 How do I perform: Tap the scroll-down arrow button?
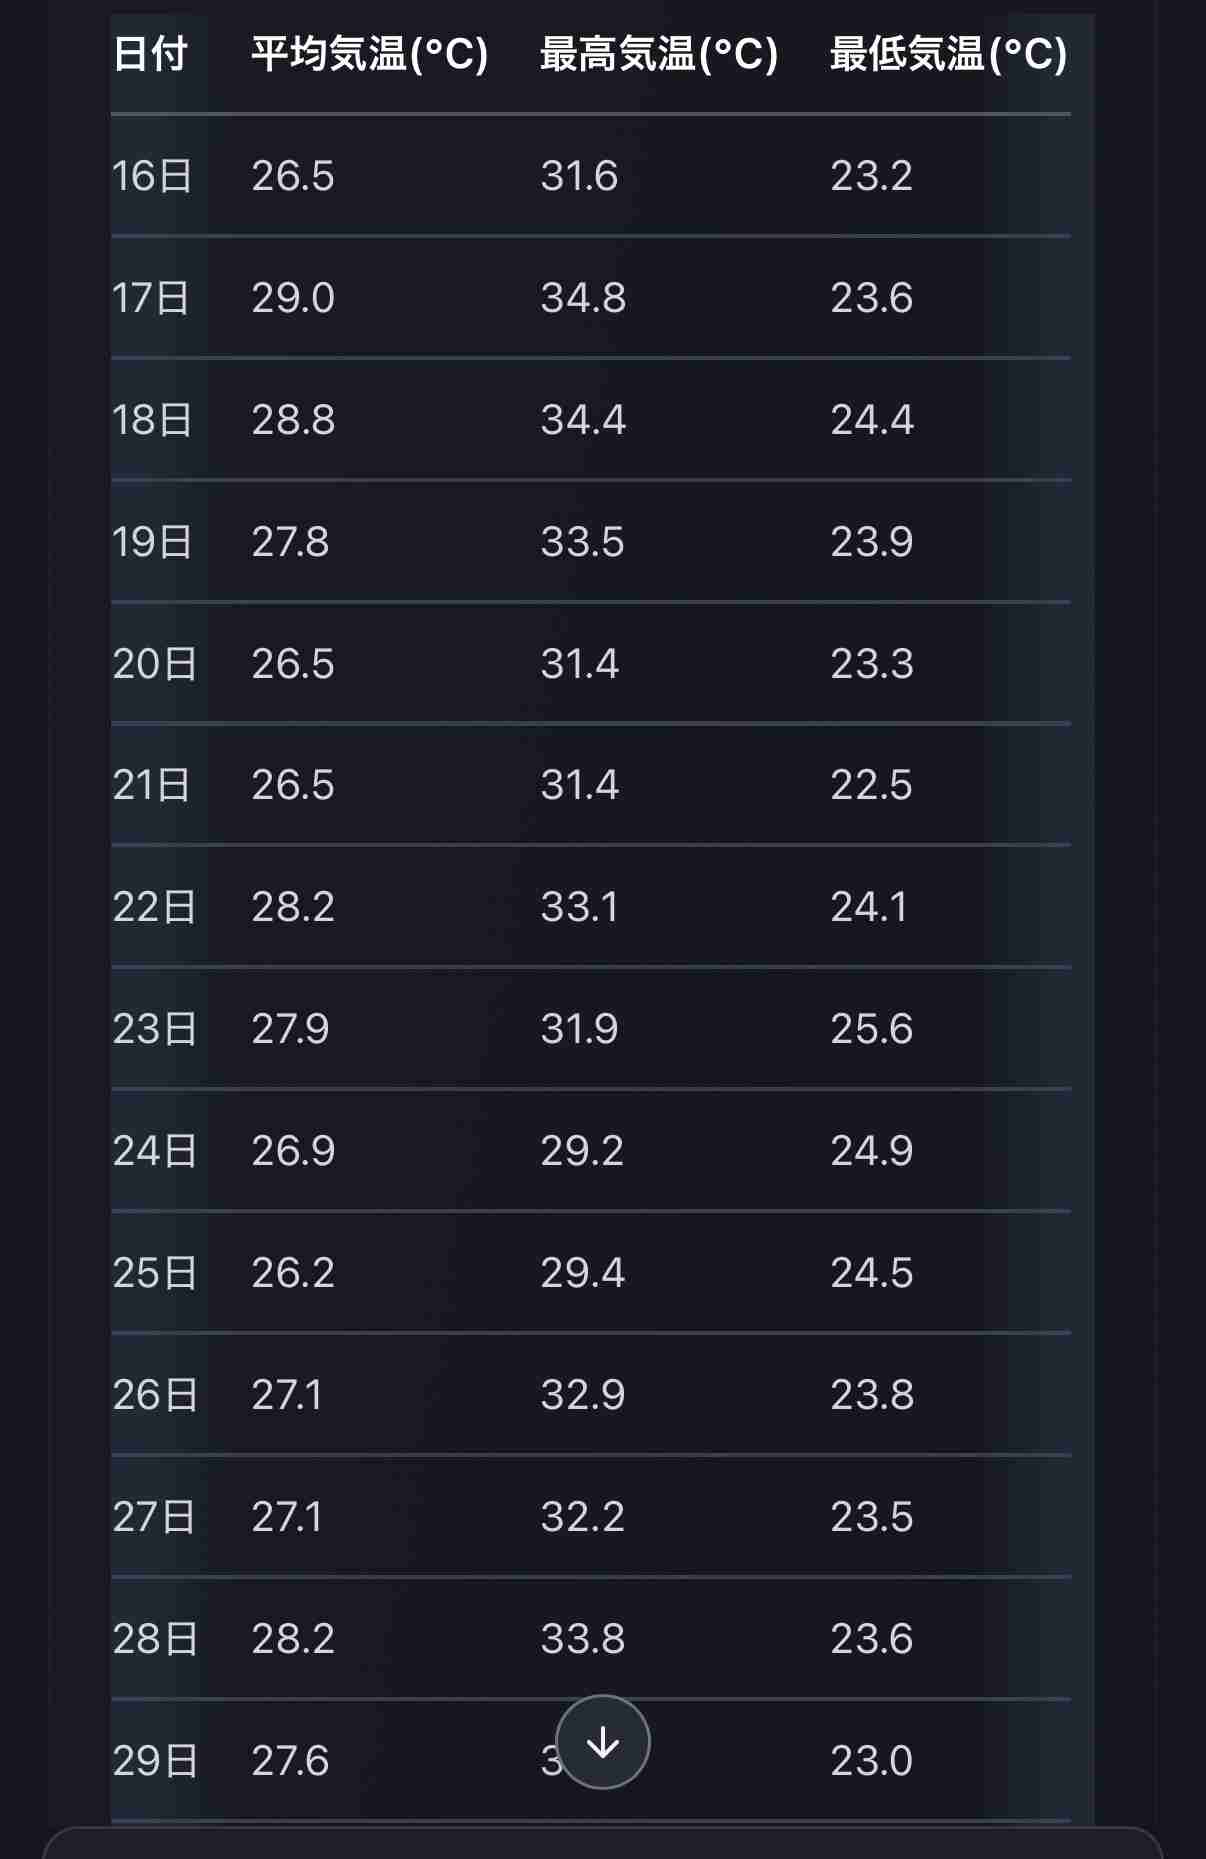tap(603, 1742)
